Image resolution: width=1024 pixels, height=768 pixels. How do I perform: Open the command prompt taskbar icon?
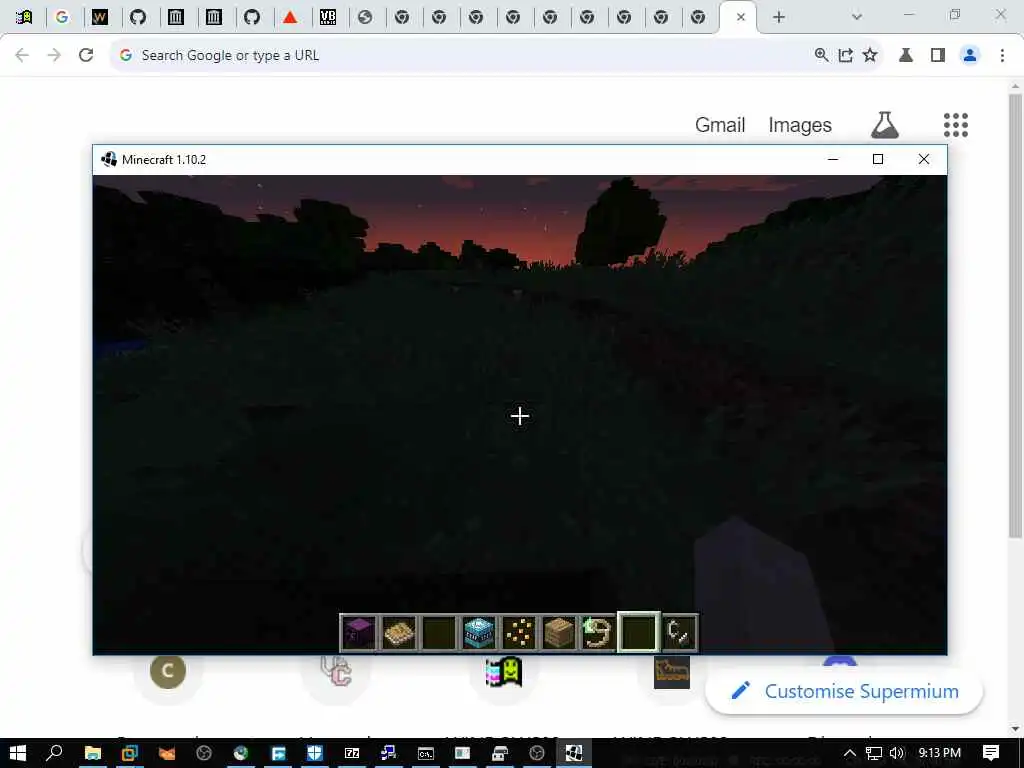click(x=426, y=753)
